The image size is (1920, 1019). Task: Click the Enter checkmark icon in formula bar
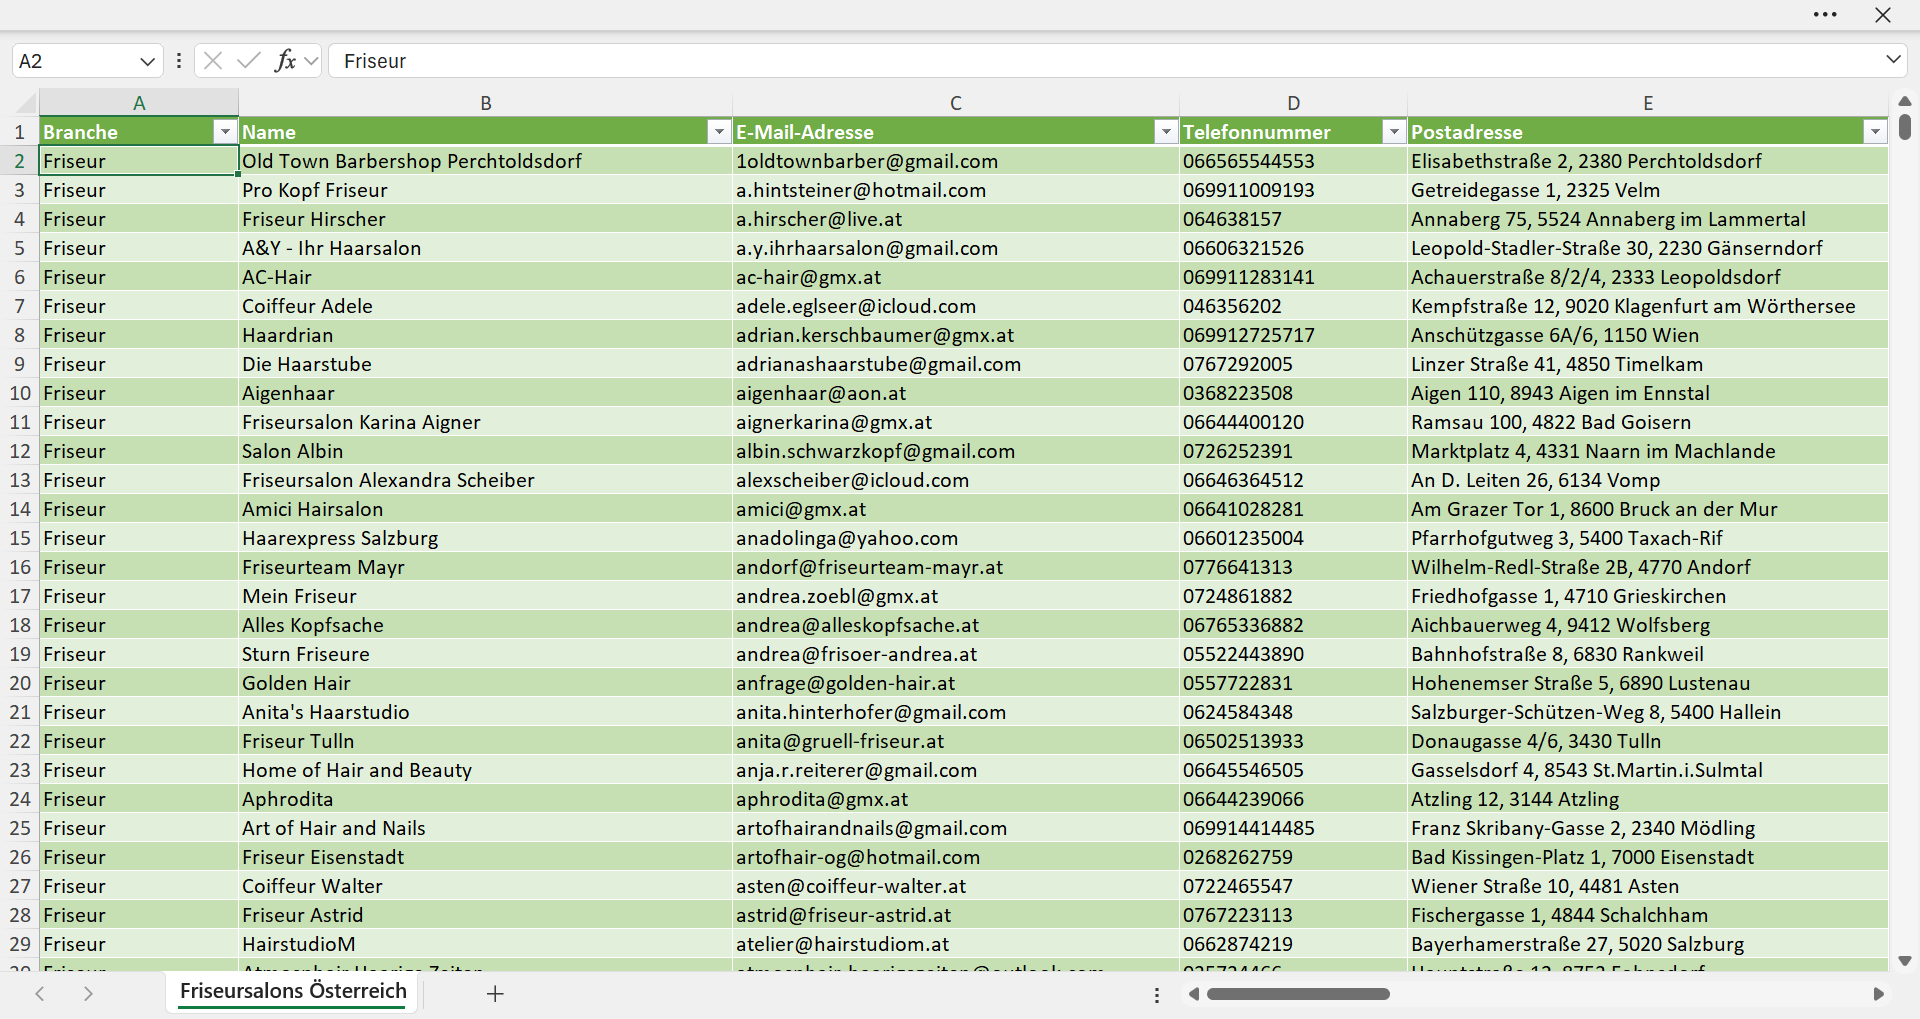click(x=248, y=61)
